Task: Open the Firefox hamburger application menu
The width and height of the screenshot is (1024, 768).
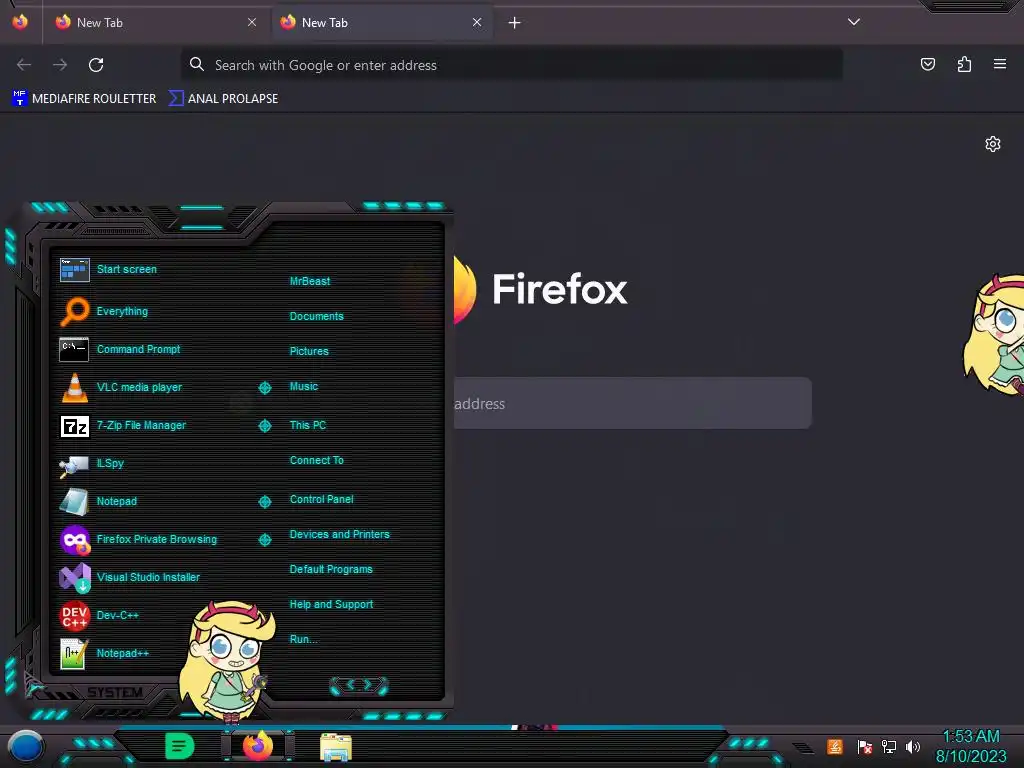Action: pos(999,64)
